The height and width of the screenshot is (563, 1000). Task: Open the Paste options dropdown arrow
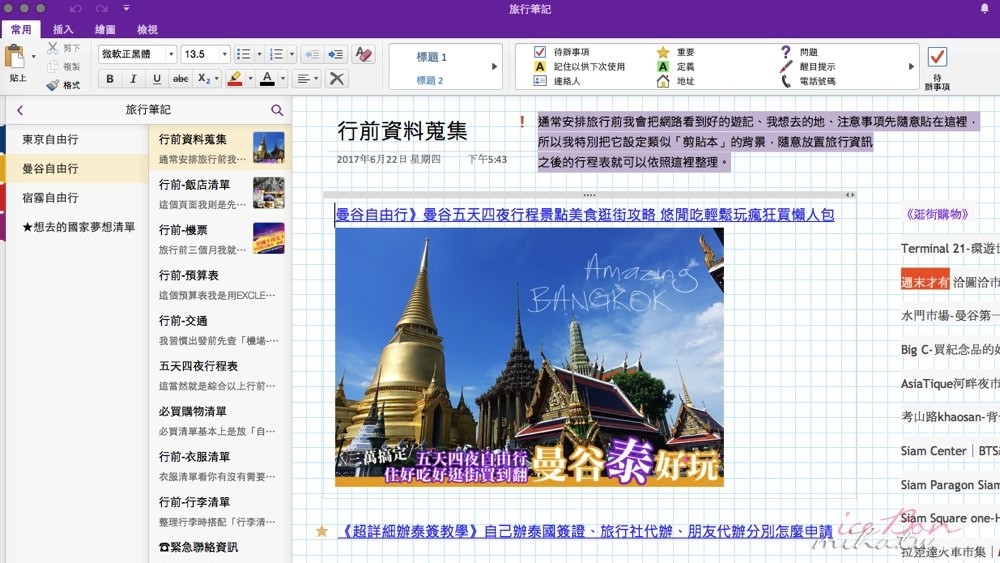(x=34, y=57)
